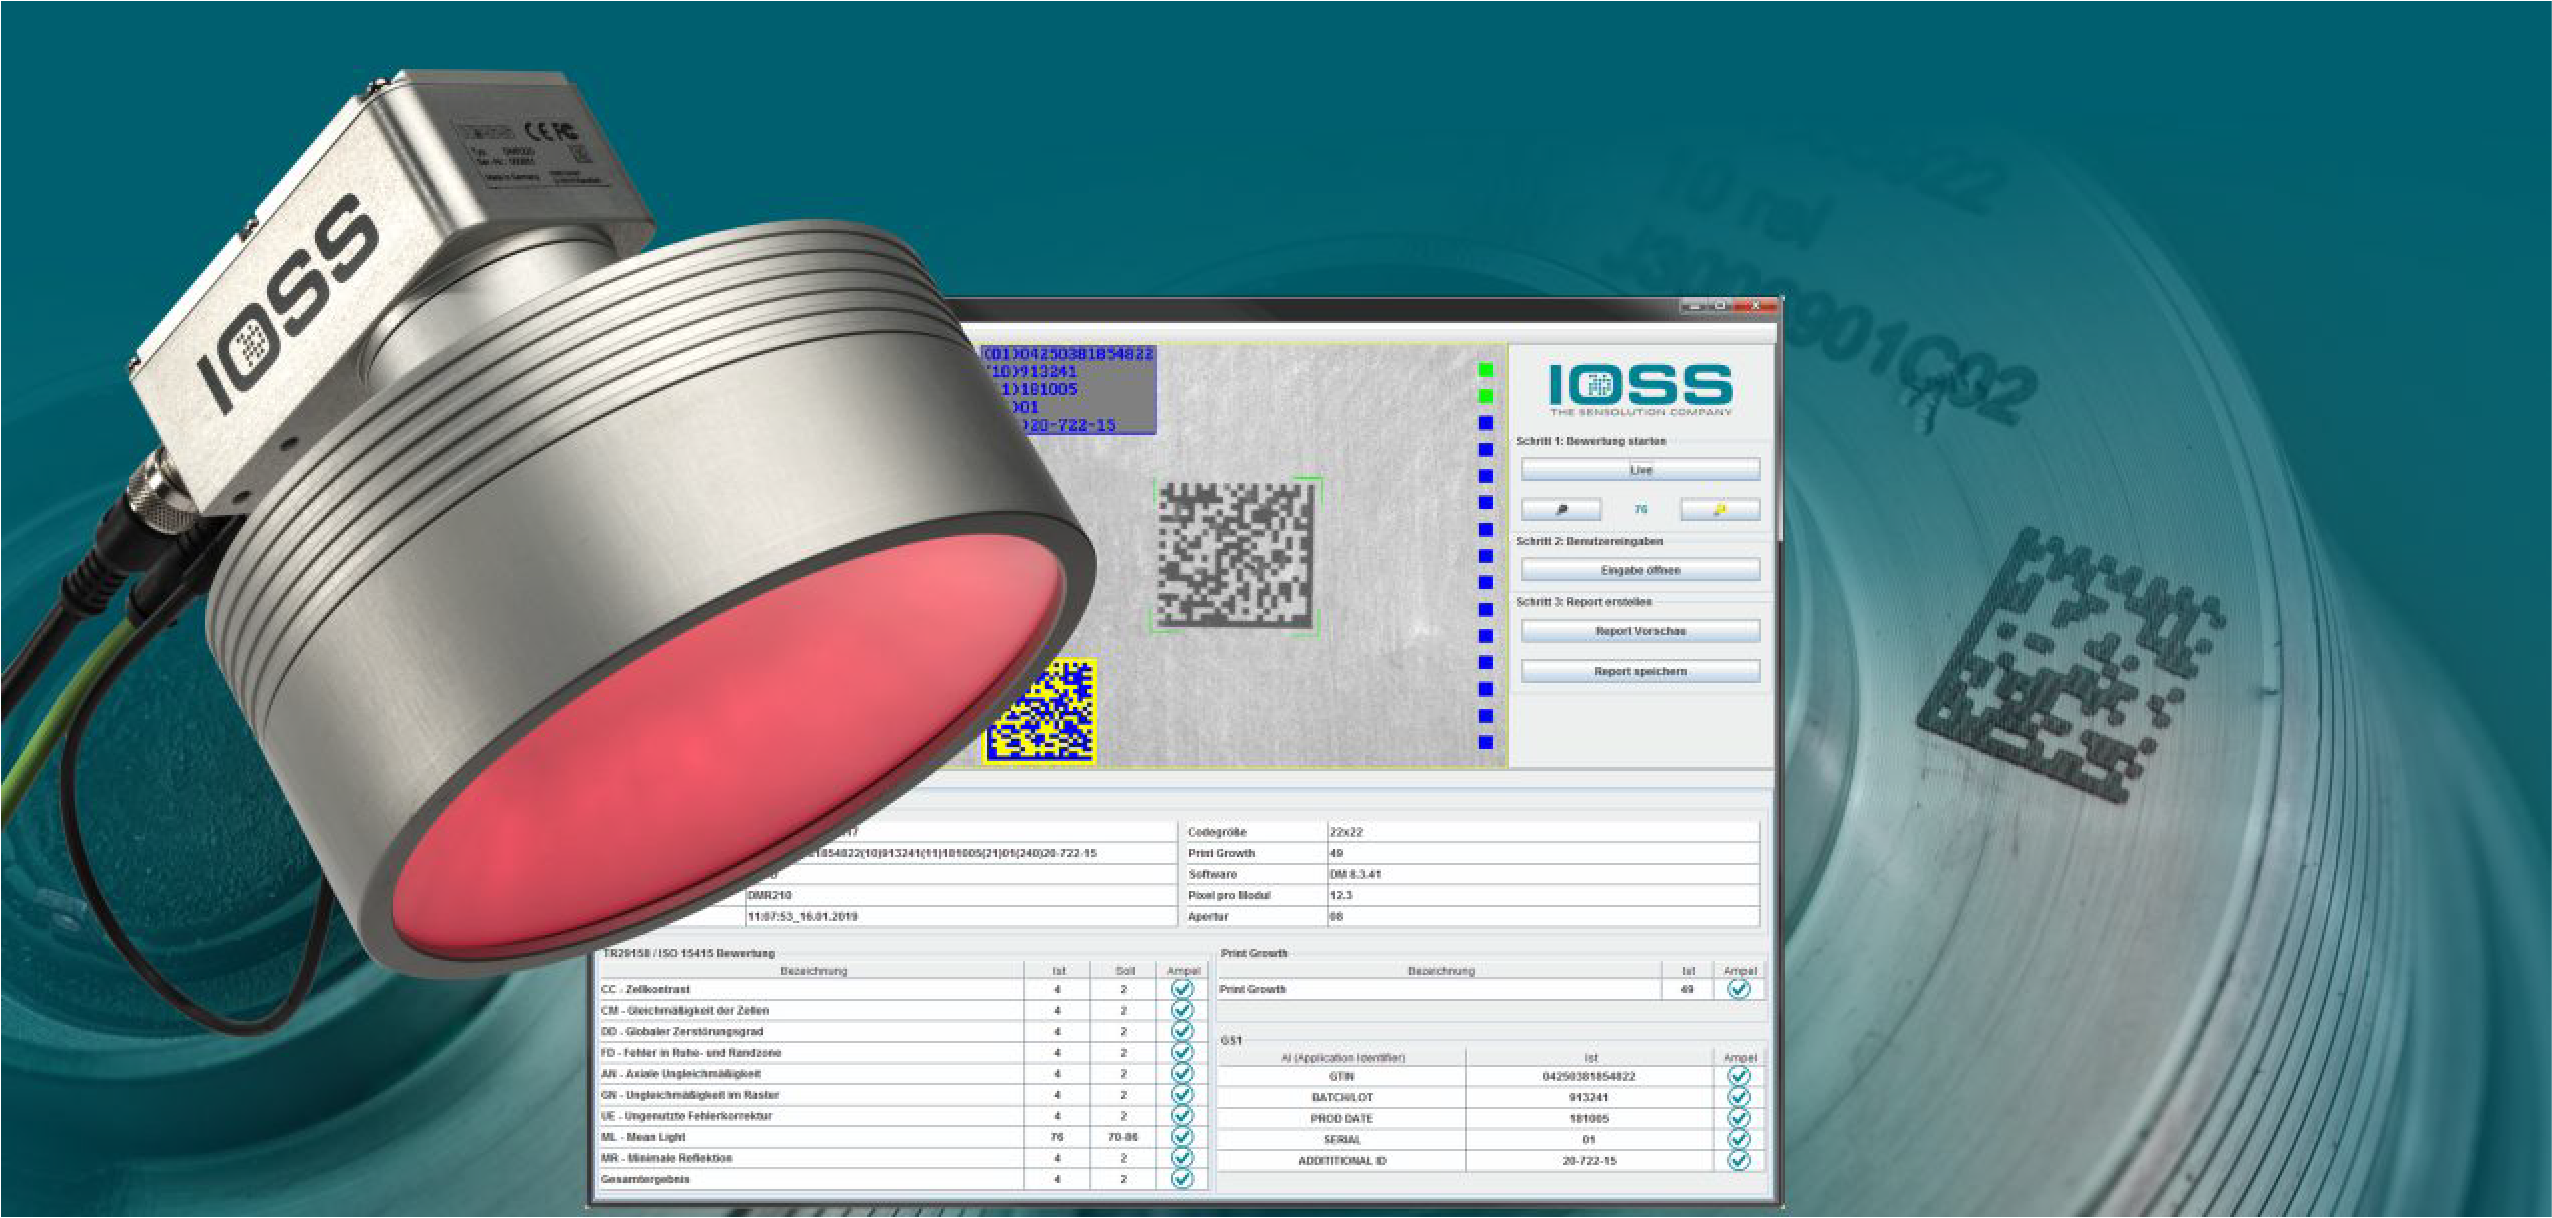Click the PROD DATE row checkmark icon
This screenshot has width=2552, height=1218.
point(1739,1118)
